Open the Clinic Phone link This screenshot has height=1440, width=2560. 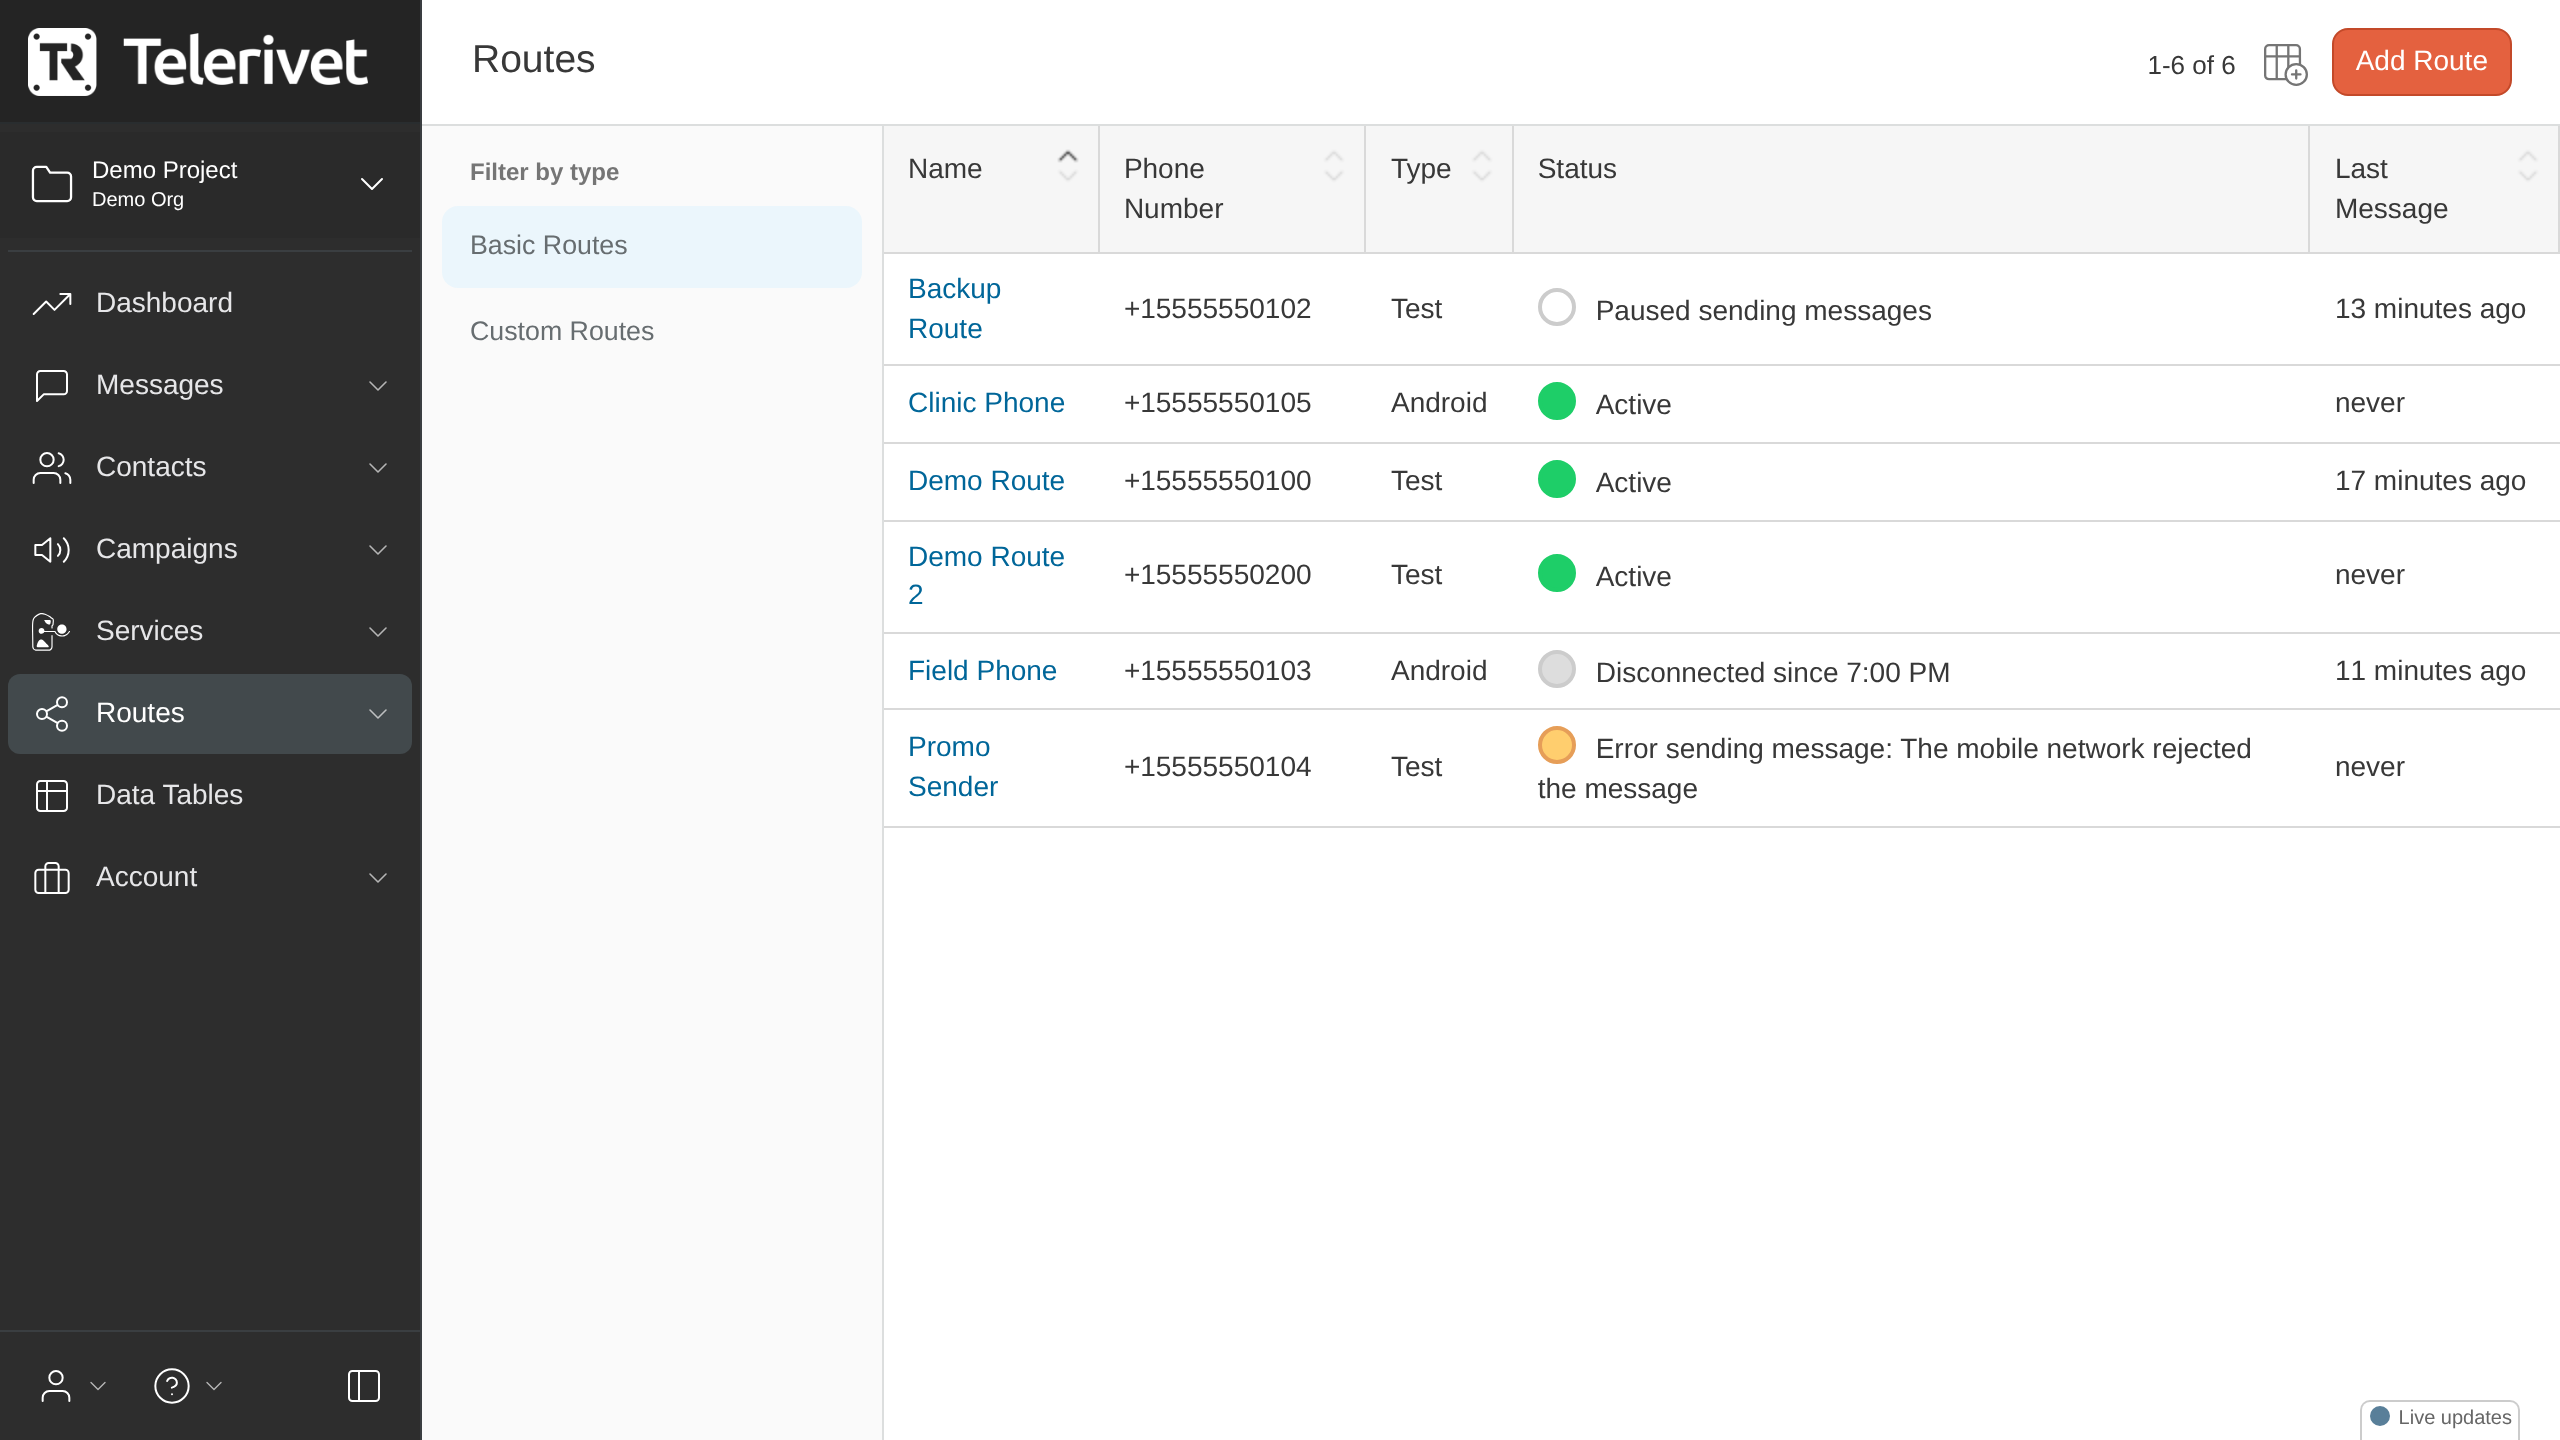(986, 403)
